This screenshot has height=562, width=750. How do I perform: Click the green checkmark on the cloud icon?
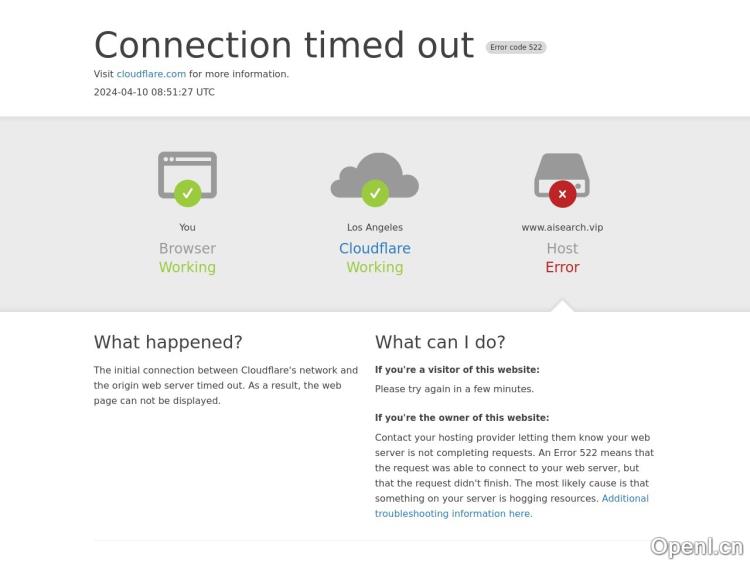pyautogui.click(x=375, y=192)
